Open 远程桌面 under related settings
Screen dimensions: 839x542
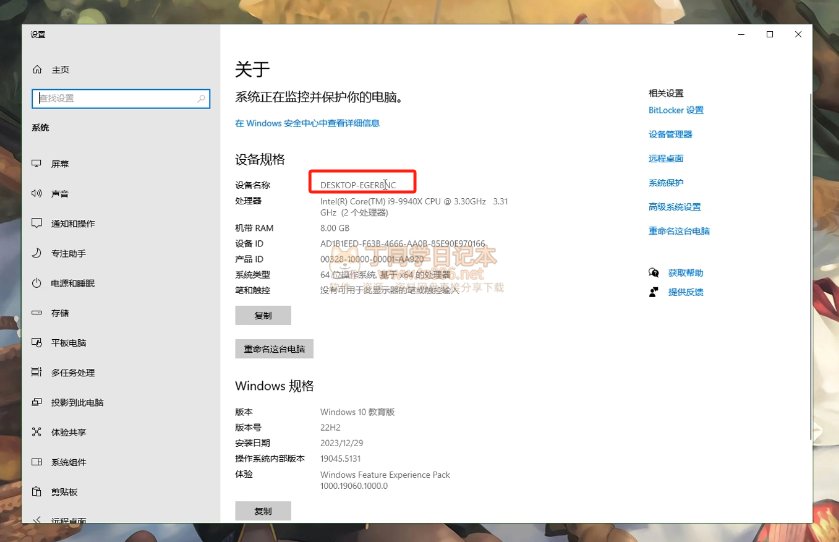[x=666, y=158]
